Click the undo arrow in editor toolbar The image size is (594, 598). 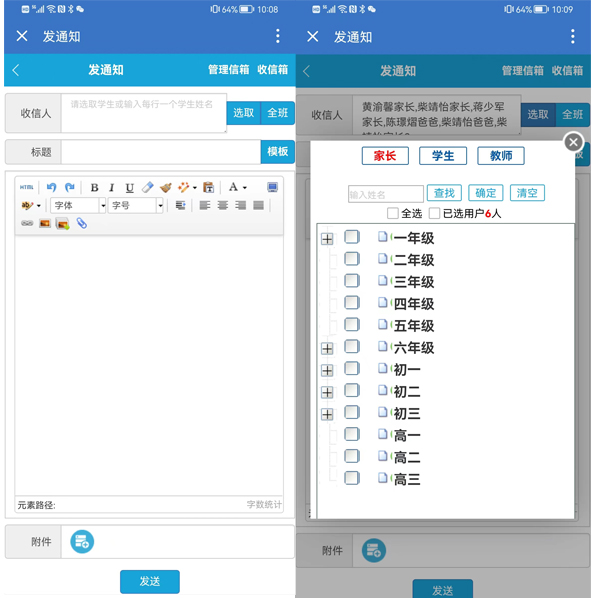pos(51,187)
